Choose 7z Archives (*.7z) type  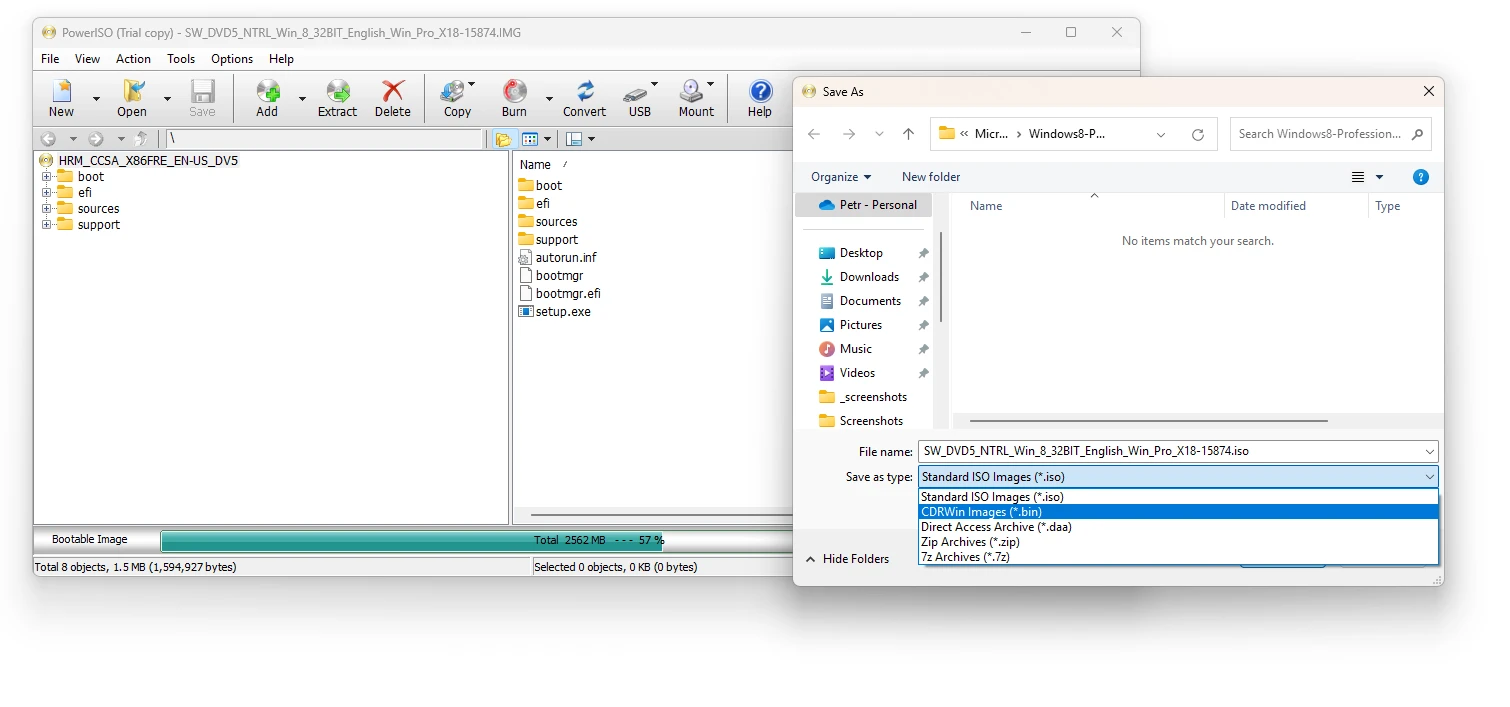coord(1178,557)
